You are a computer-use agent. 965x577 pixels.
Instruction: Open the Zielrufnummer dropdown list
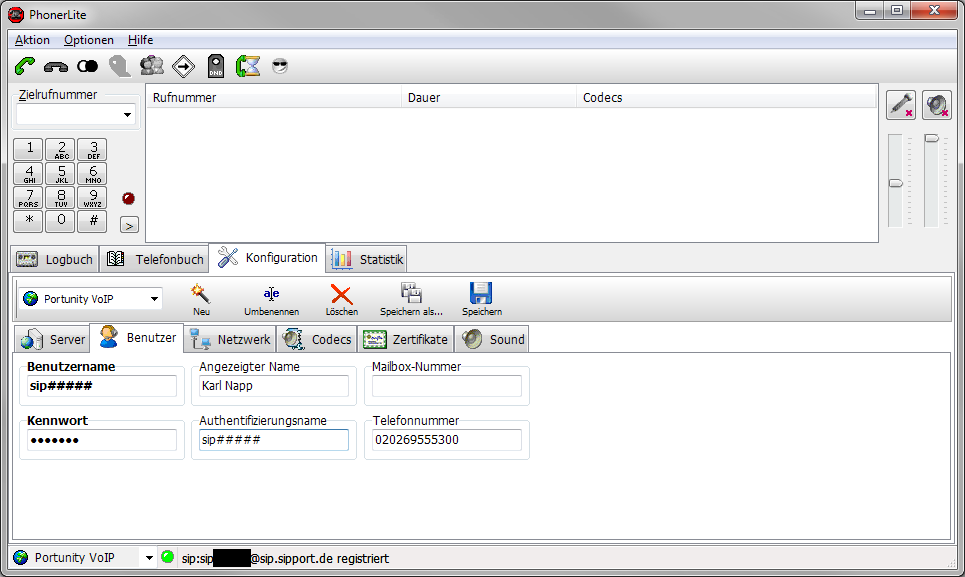coord(127,115)
